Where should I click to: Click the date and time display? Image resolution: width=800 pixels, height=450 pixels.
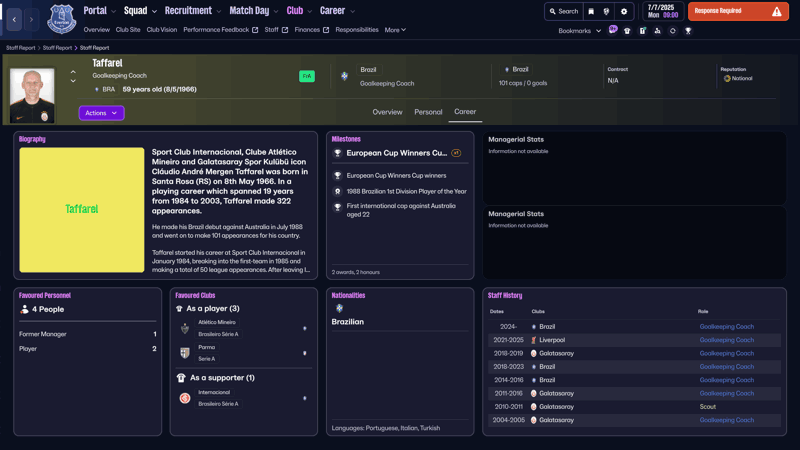pyautogui.click(x=662, y=11)
